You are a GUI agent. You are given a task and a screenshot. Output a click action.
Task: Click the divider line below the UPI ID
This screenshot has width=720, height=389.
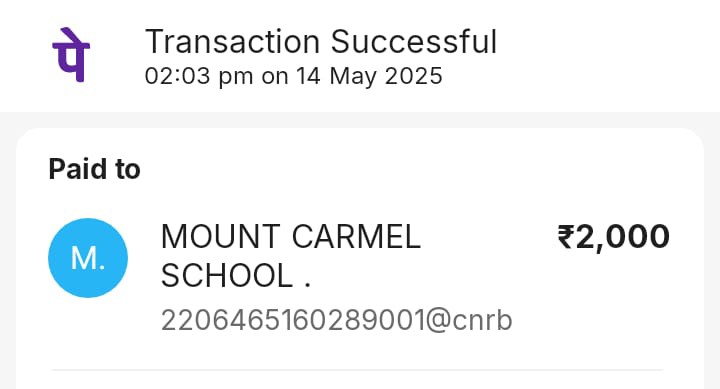(357, 369)
